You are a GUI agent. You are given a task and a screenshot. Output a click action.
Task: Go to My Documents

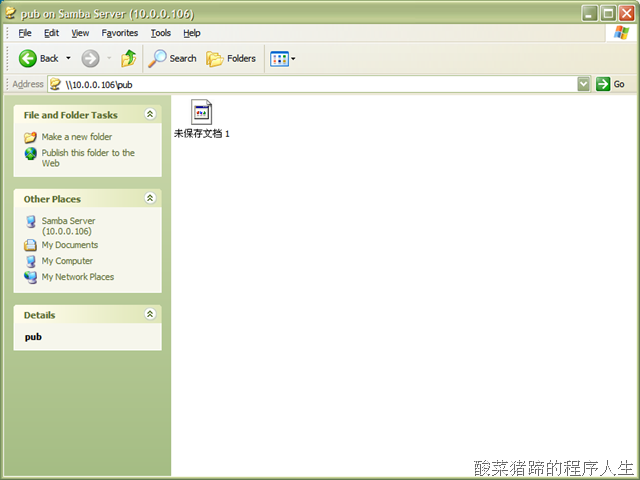tap(70, 245)
